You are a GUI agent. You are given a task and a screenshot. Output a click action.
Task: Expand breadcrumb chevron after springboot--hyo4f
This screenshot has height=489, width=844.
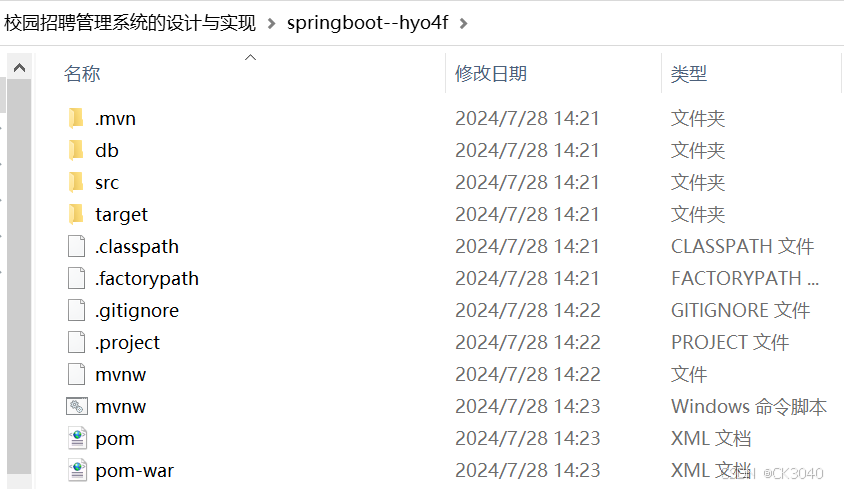(463, 24)
